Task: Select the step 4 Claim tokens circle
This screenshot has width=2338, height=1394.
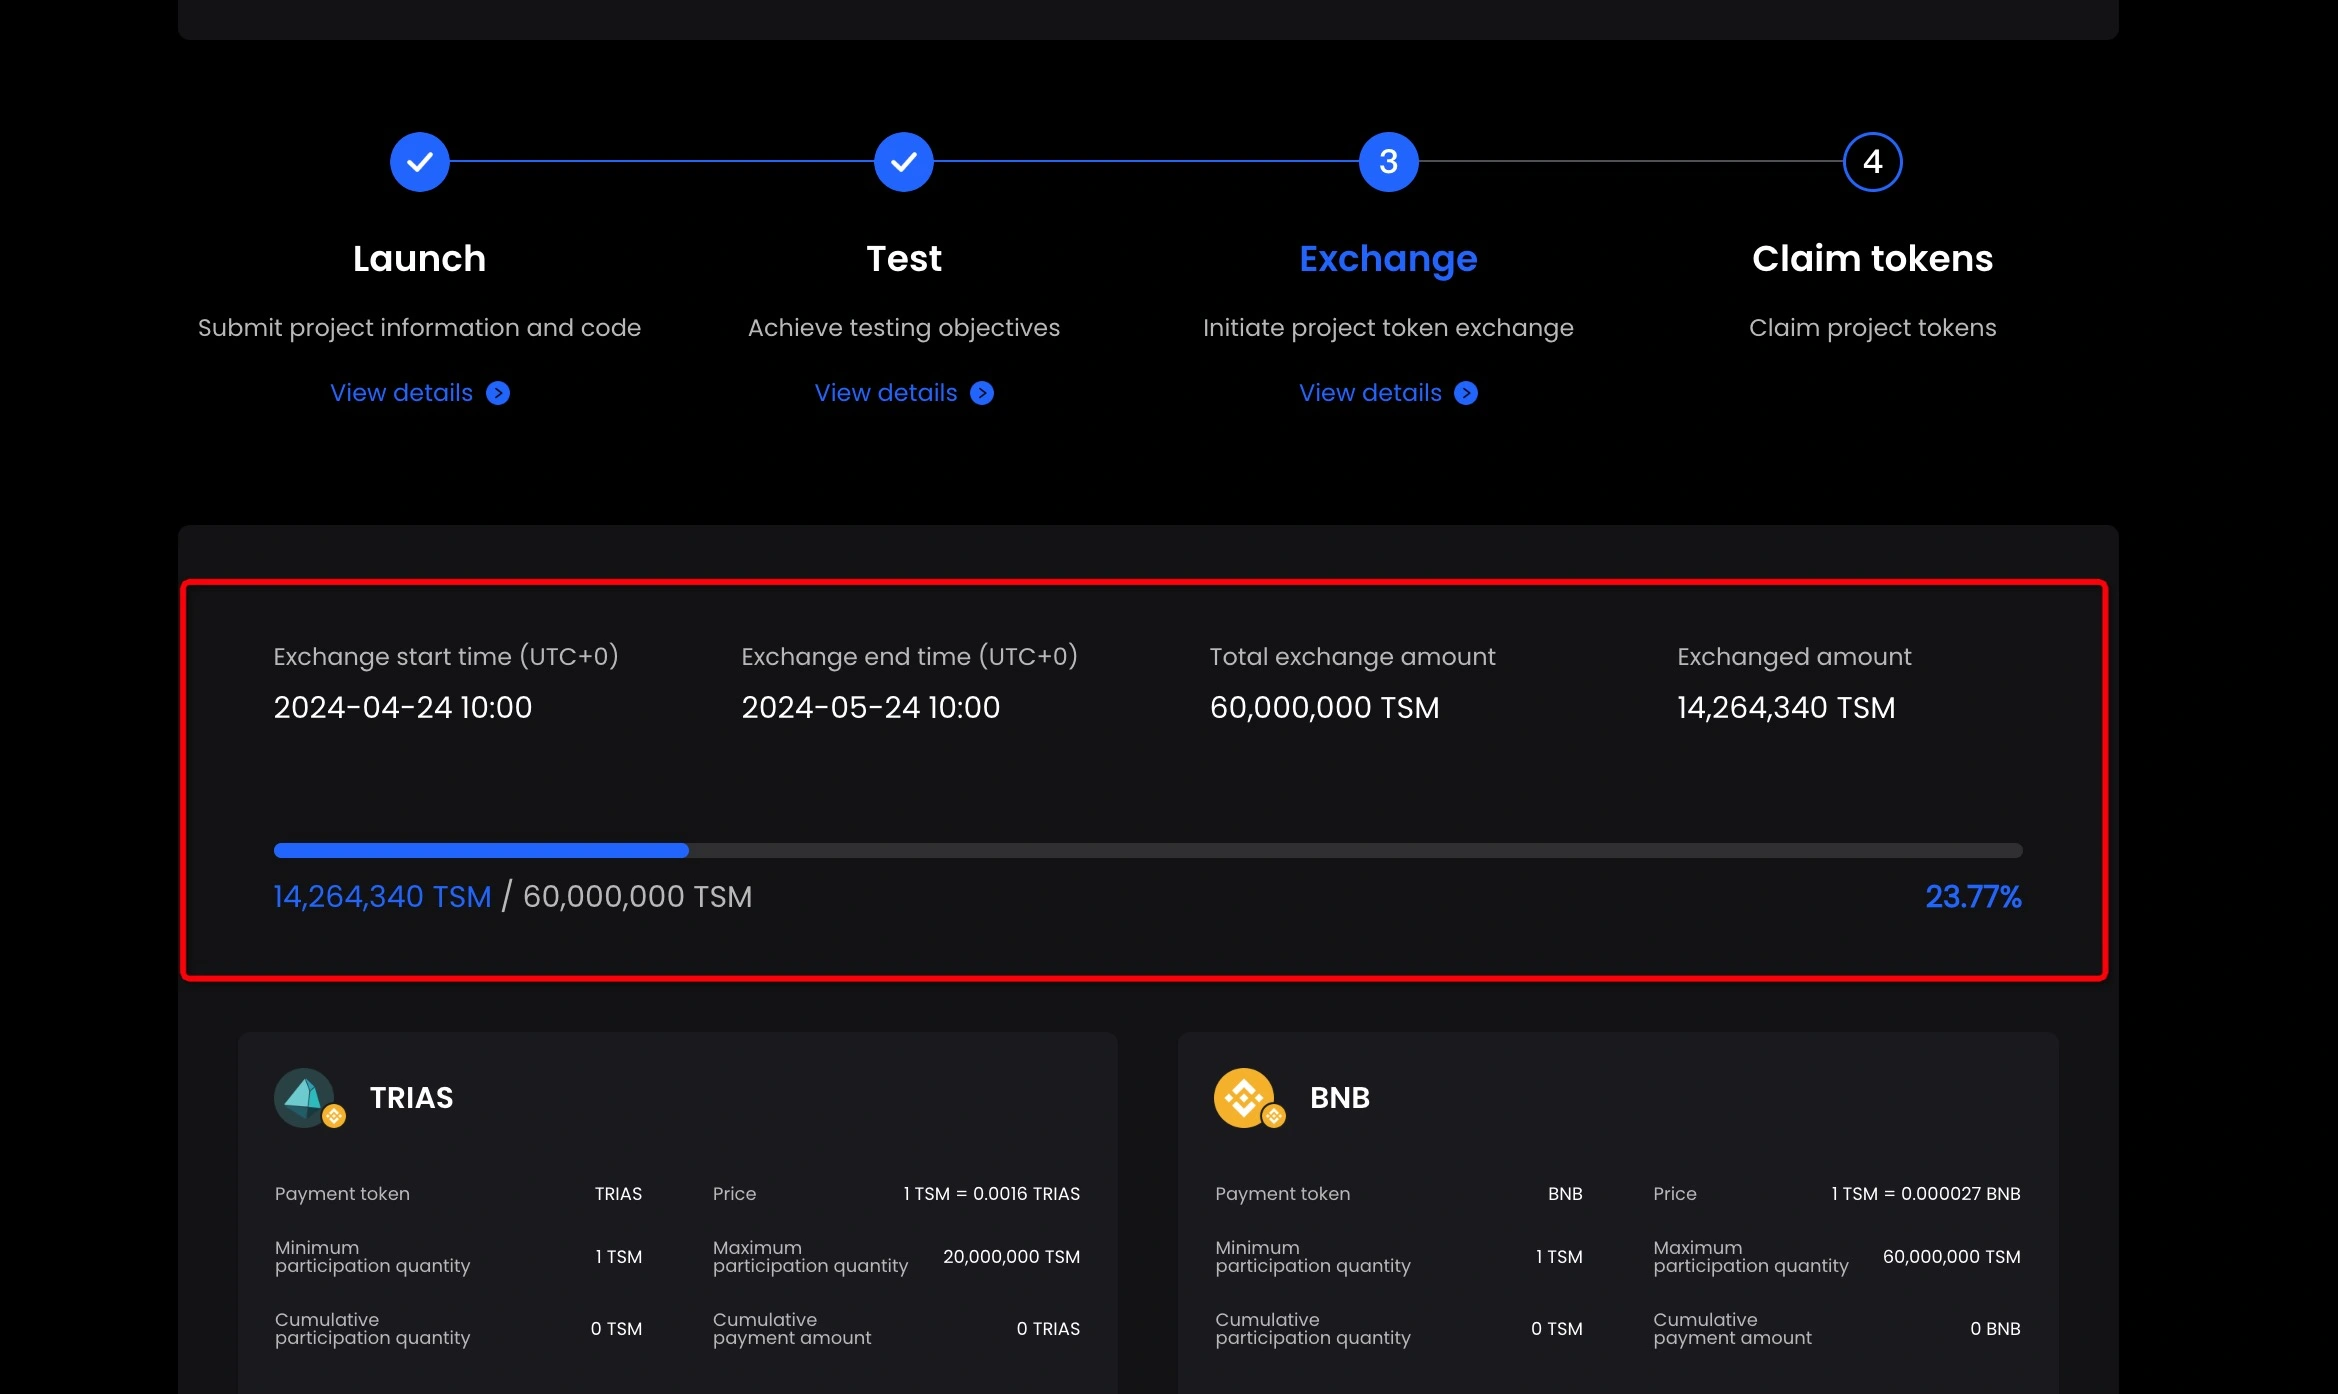Action: tap(1872, 162)
